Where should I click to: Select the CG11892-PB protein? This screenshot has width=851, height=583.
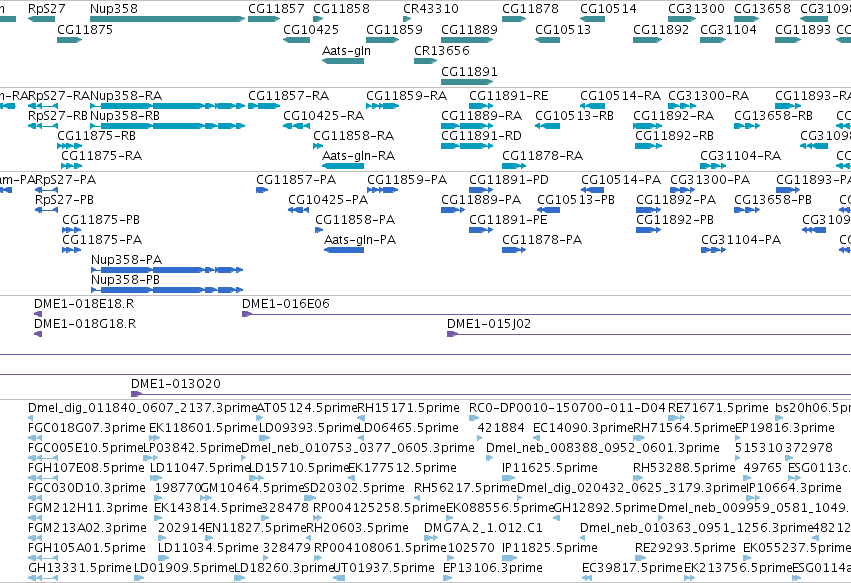pos(649,230)
